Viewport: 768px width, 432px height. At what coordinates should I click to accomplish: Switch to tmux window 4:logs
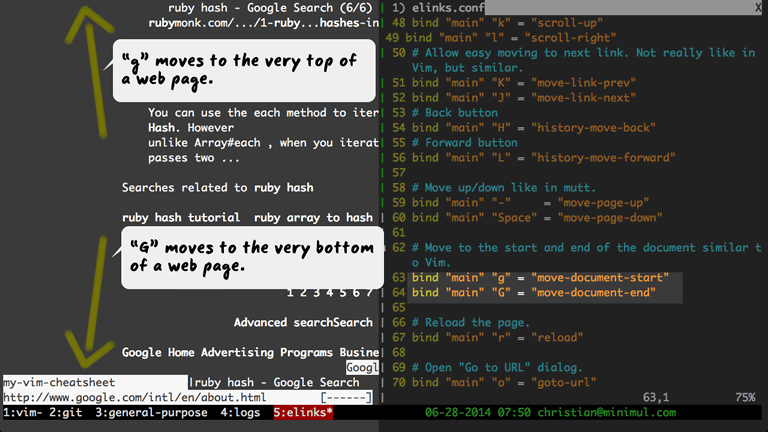point(240,413)
